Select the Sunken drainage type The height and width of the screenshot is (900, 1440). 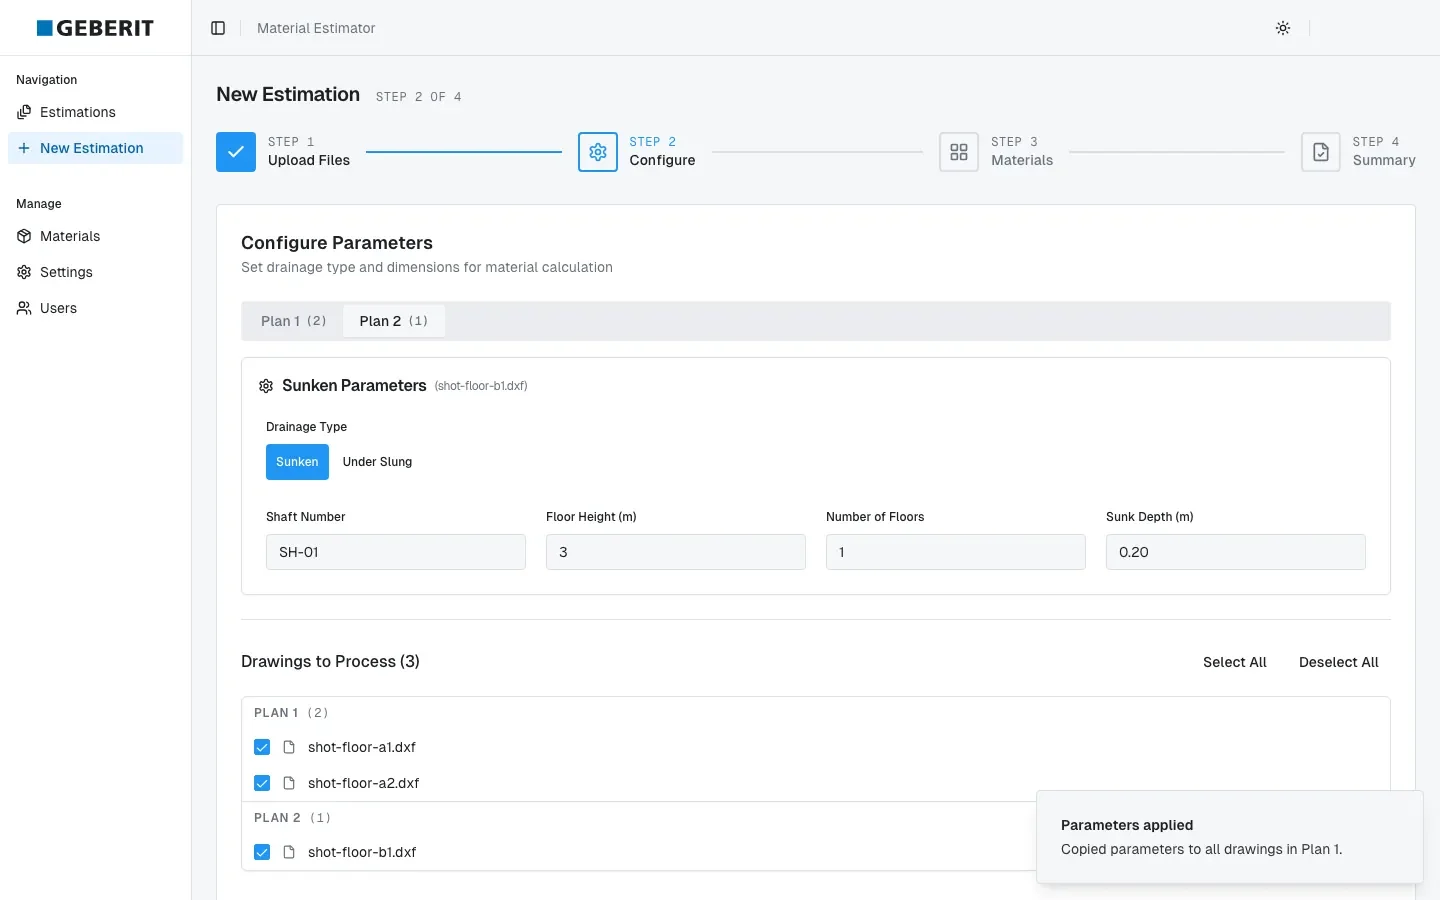pos(297,462)
